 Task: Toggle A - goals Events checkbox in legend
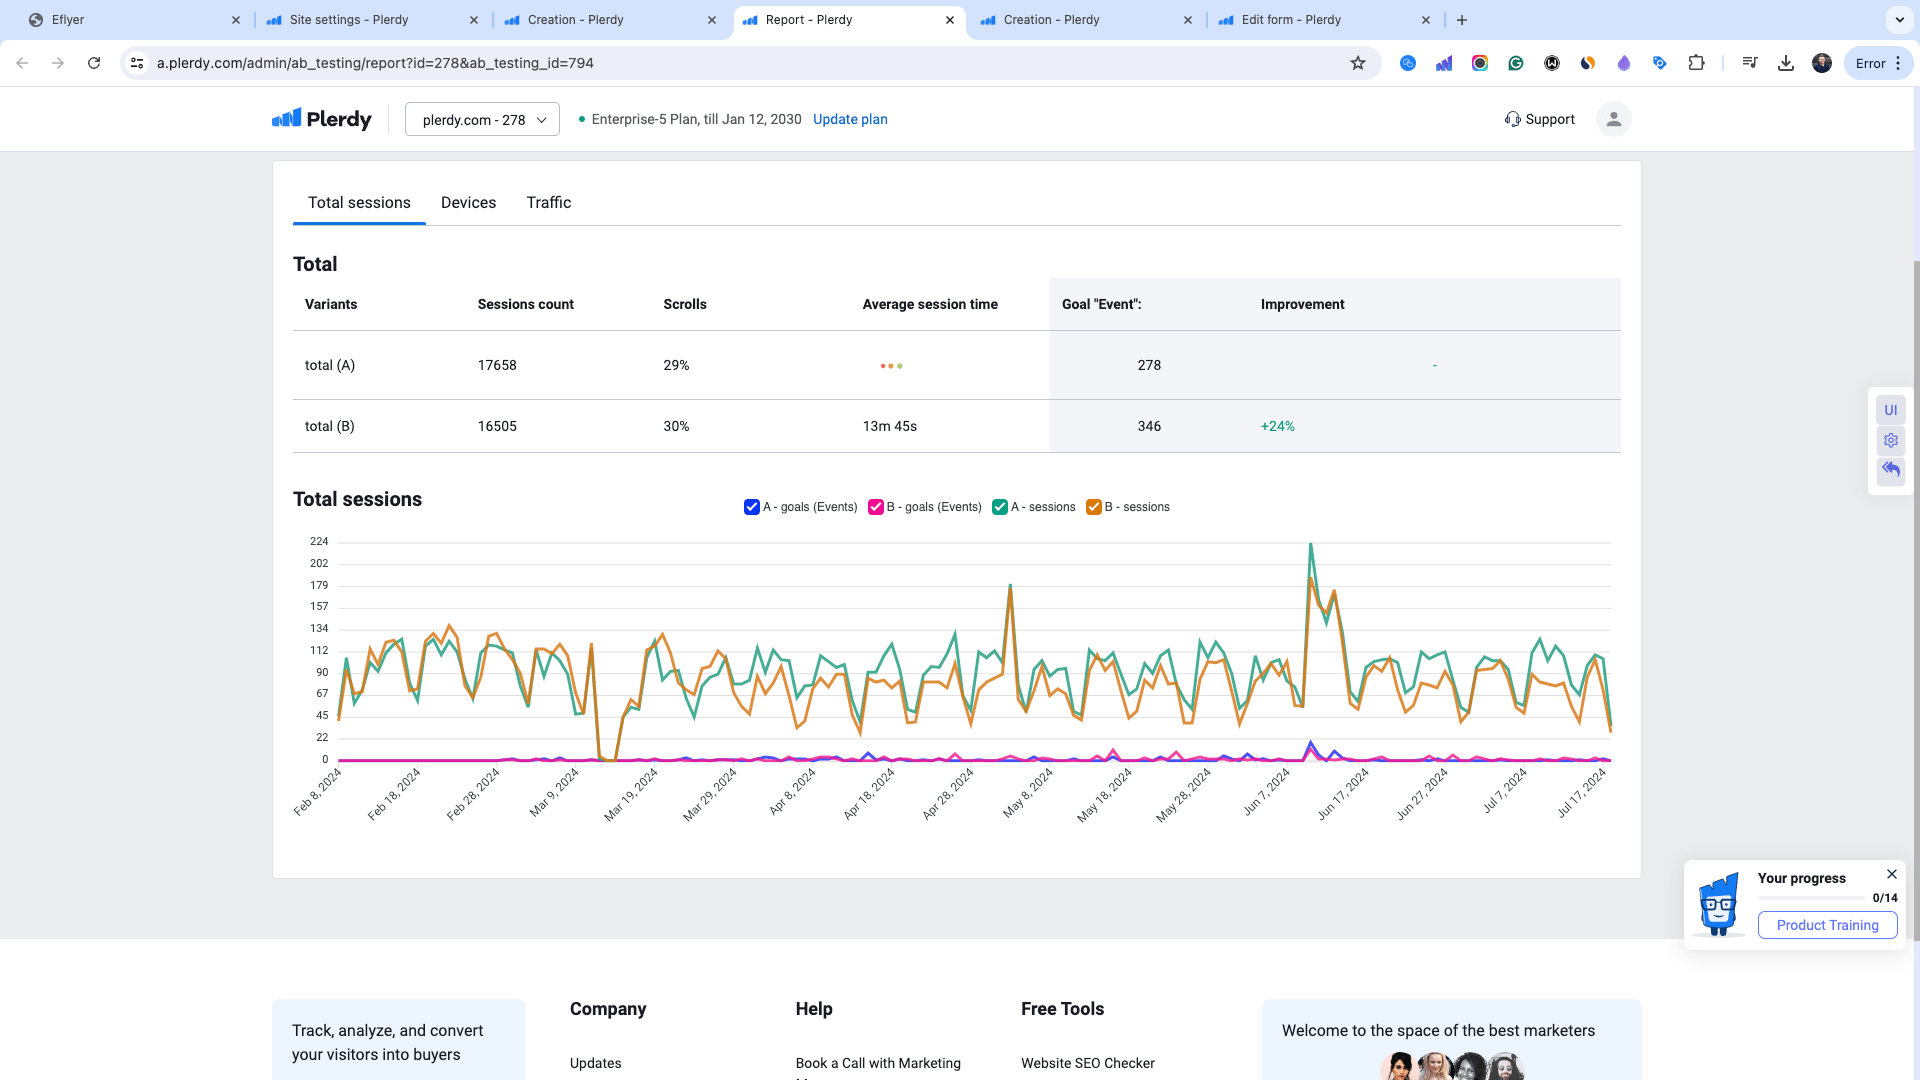coord(752,506)
